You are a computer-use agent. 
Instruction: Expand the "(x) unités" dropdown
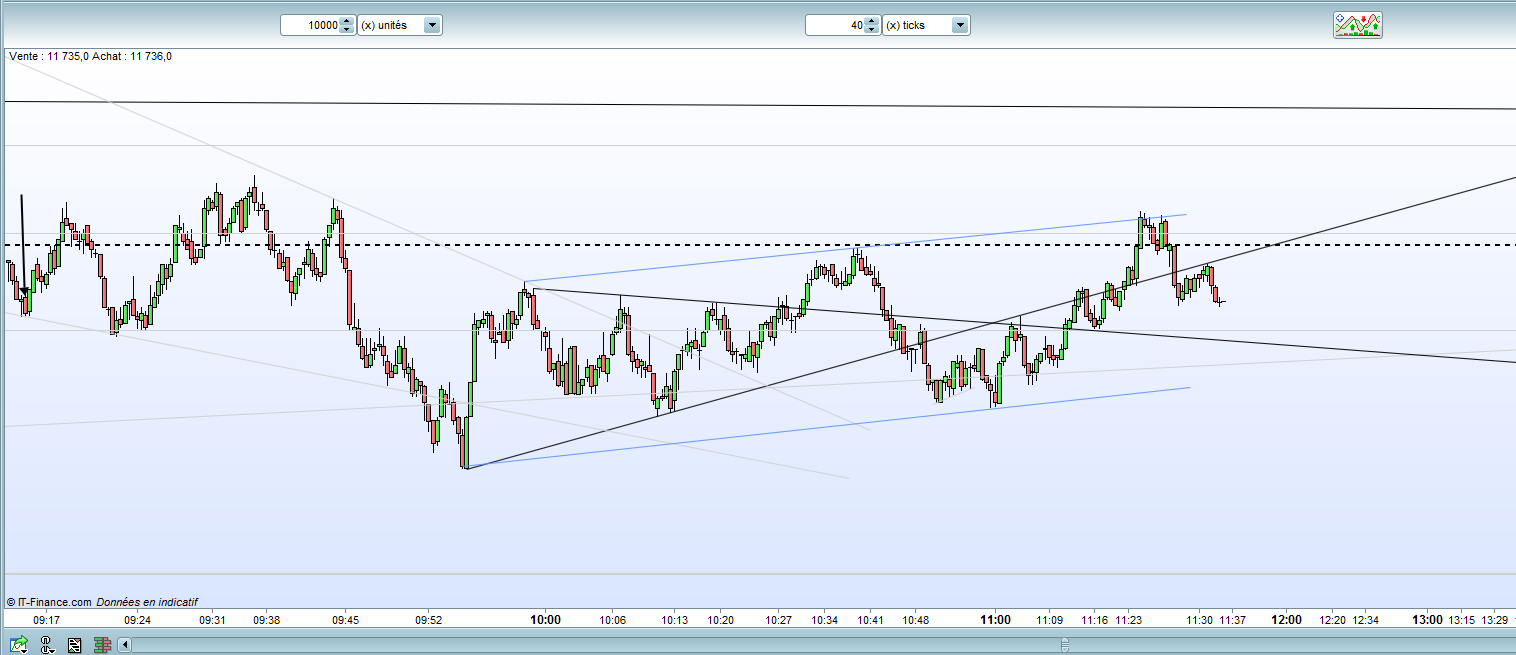432,25
